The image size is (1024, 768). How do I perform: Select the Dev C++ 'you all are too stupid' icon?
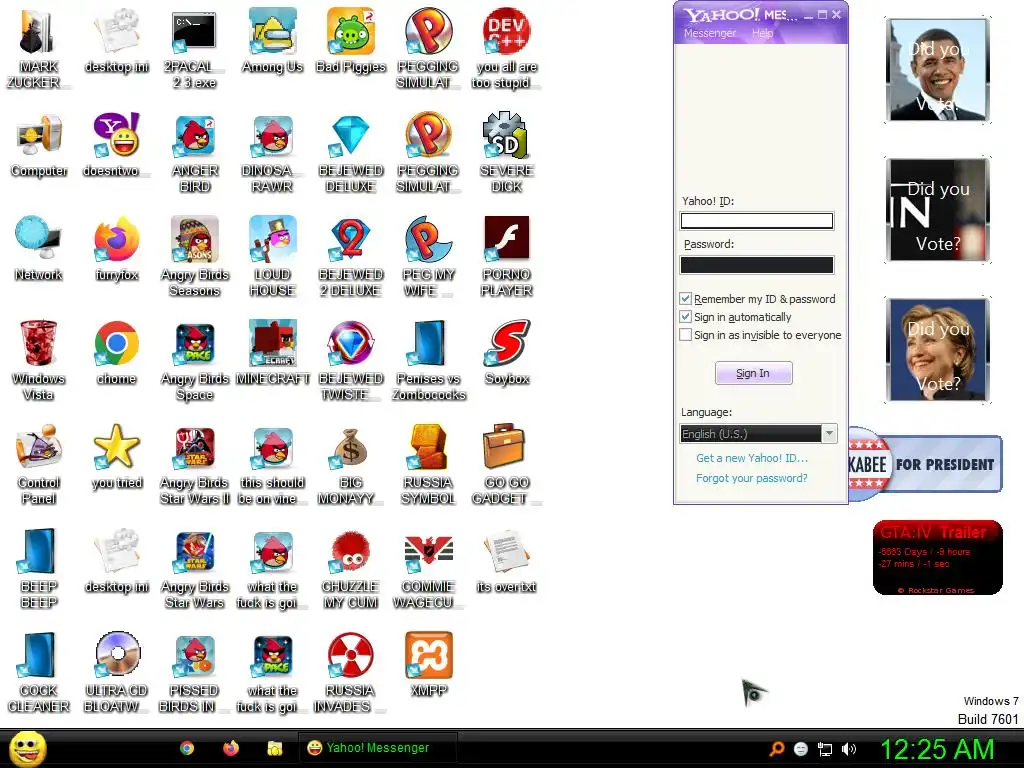click(x=507, y=48)
